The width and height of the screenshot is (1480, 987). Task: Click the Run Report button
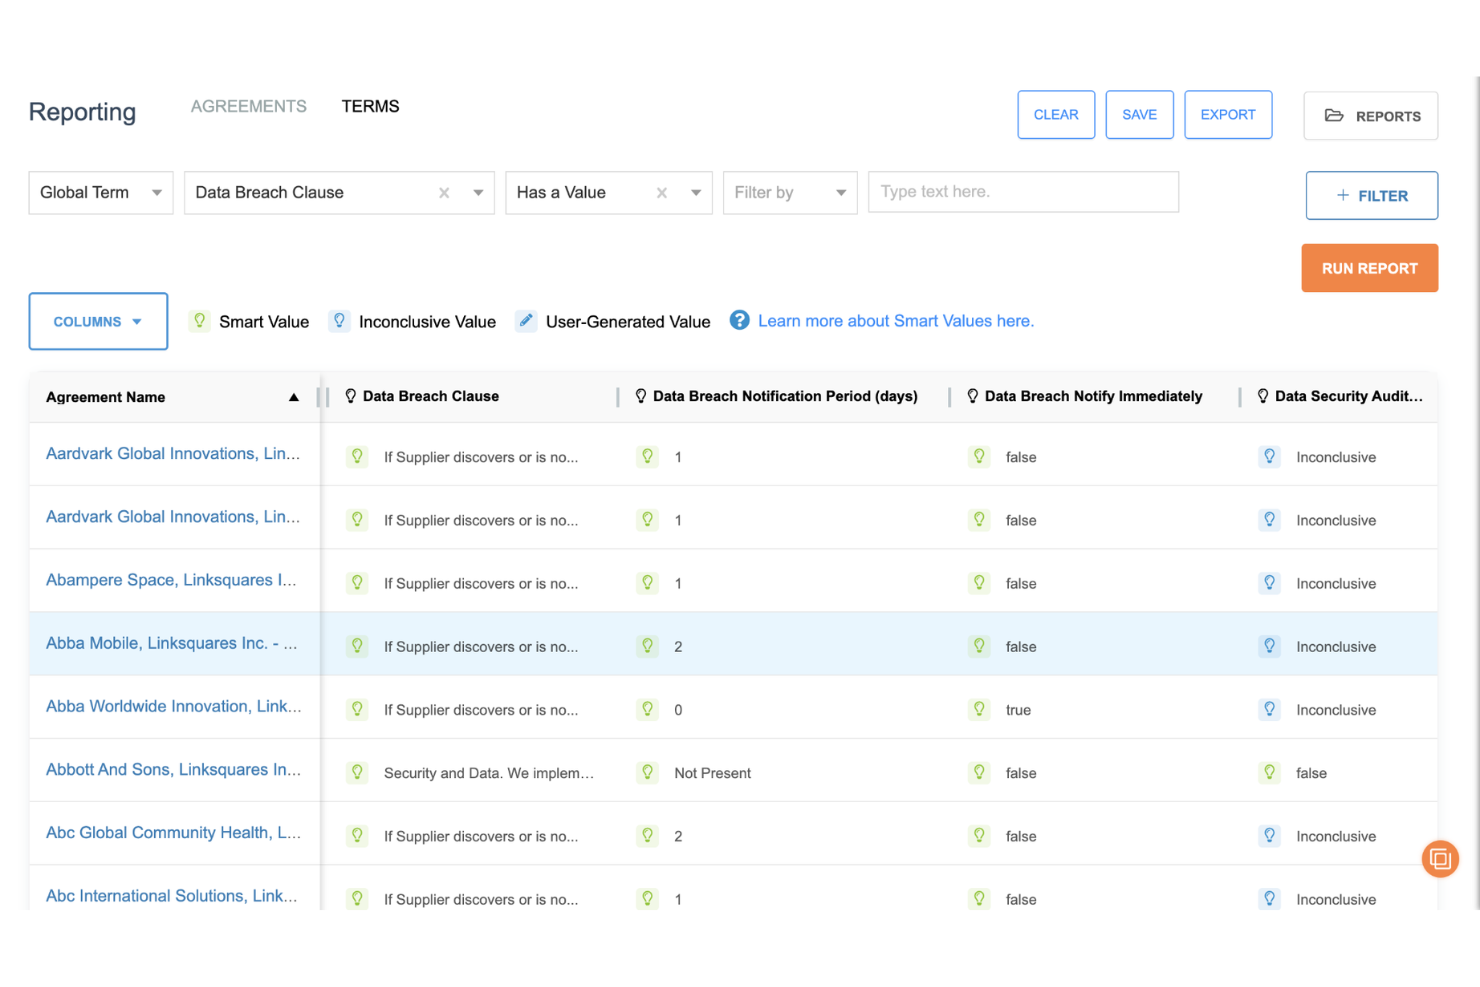[x=1370, y=268]
